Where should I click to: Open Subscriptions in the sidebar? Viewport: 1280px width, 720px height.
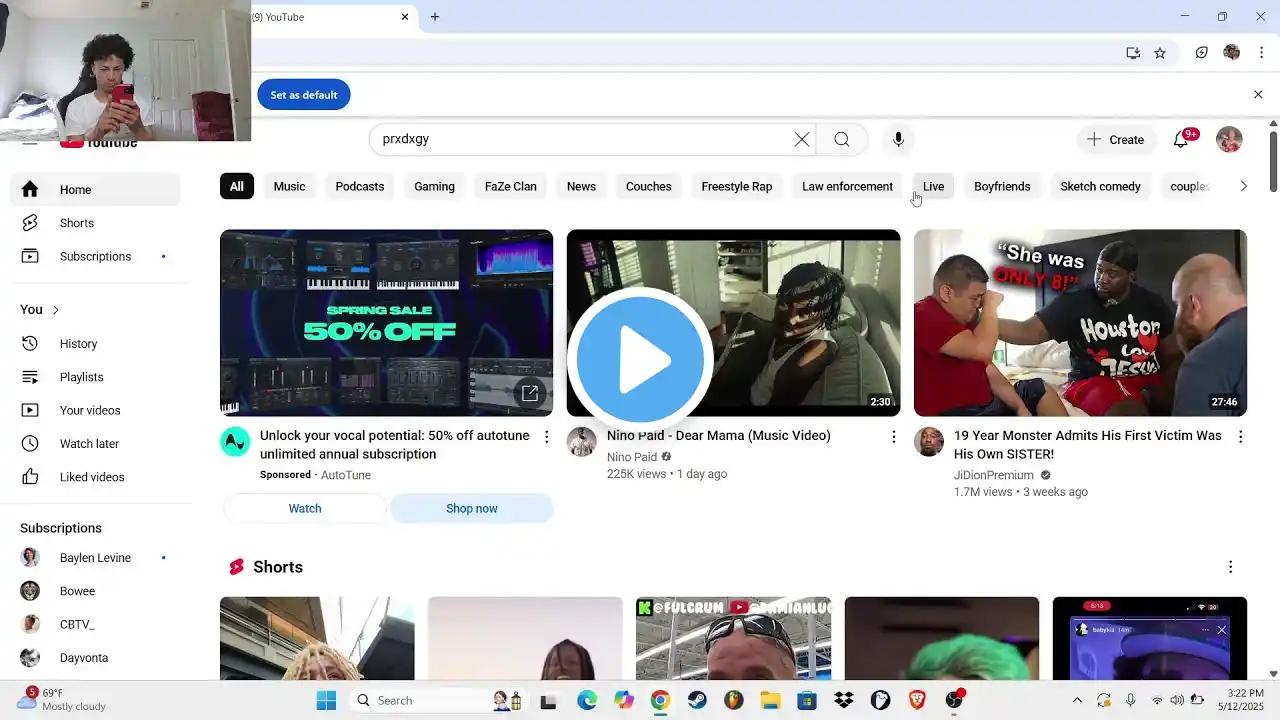(95, 256)
